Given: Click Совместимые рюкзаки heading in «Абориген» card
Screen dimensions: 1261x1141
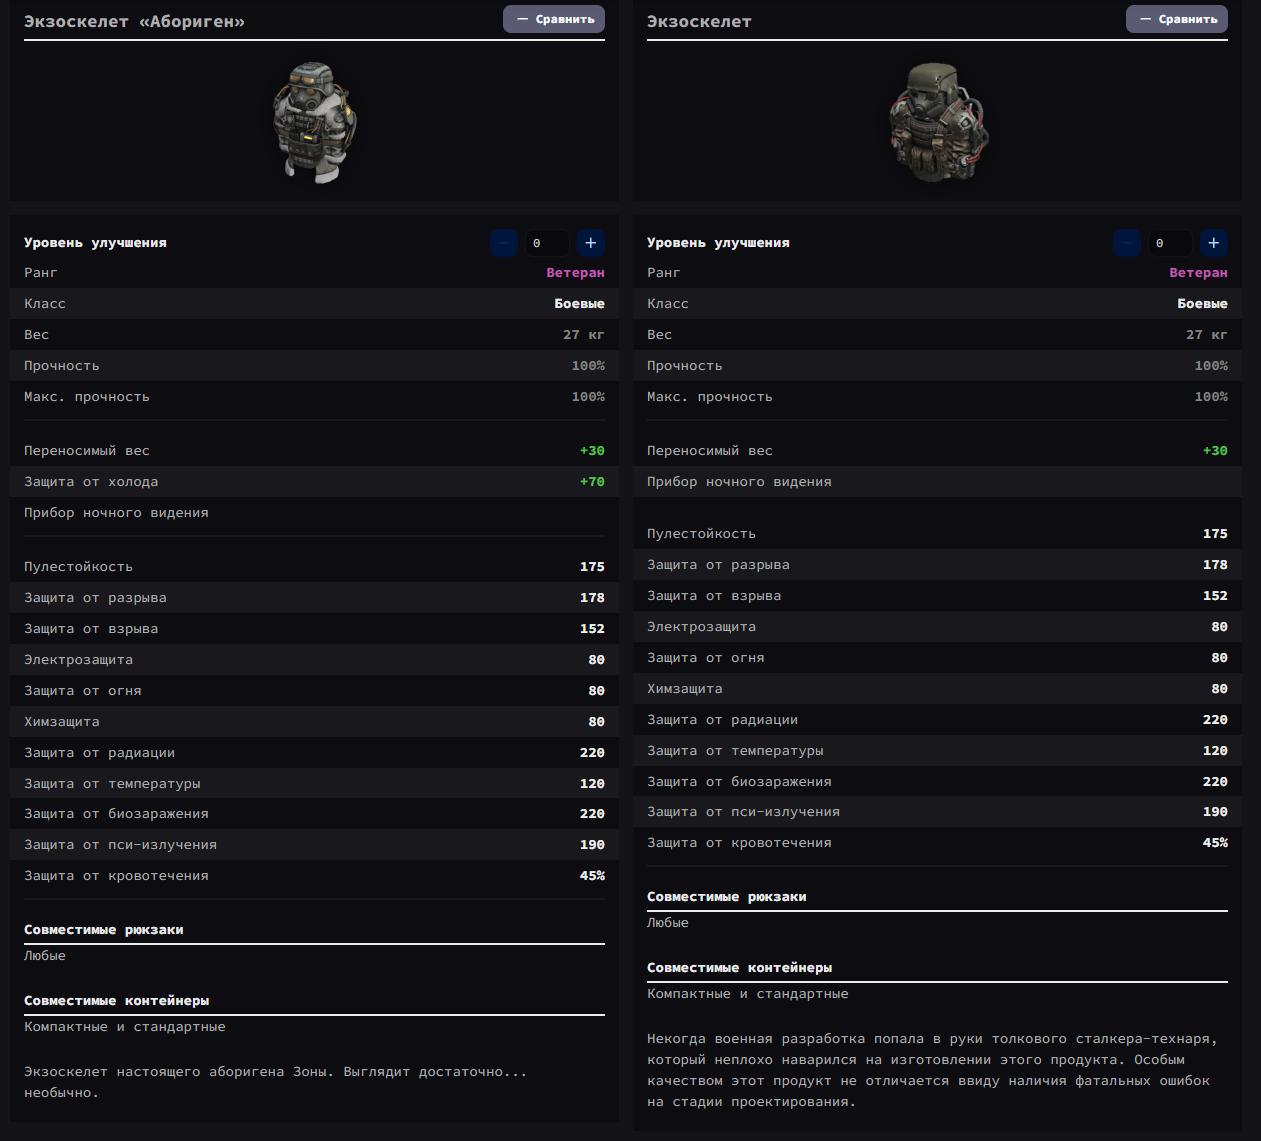Looking at the screenshot, I should (x=103, y=930).
